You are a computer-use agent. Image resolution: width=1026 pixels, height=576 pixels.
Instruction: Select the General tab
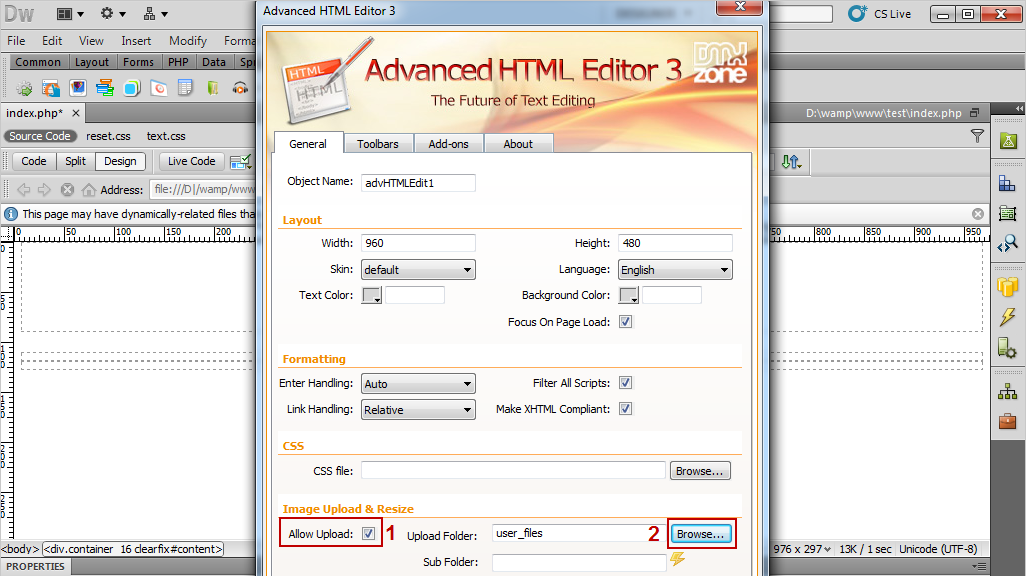tap(308, 144)
